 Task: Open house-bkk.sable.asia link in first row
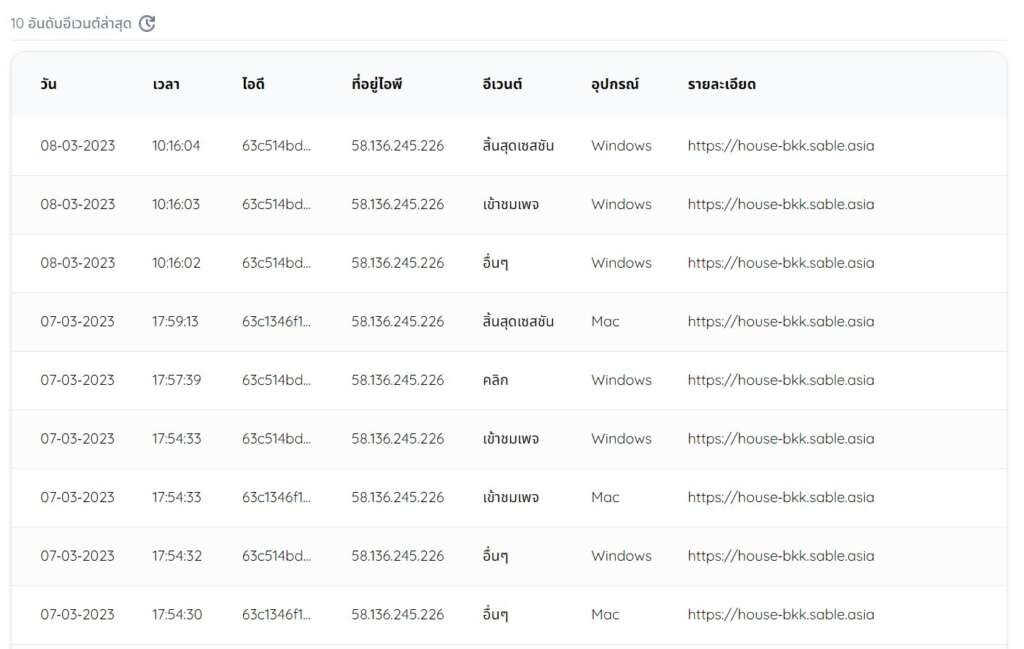point(781,145)
